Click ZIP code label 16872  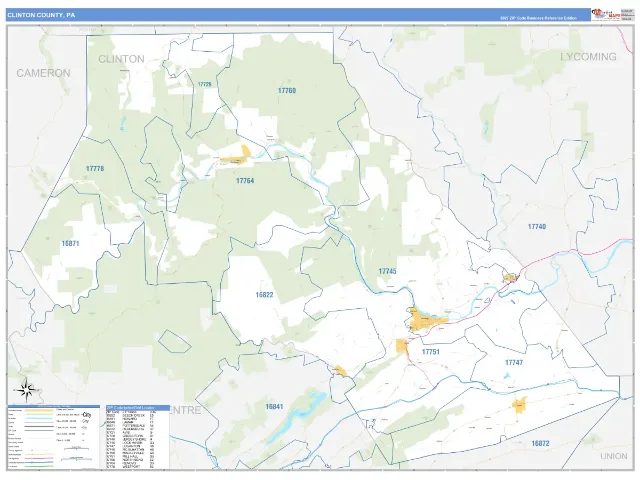(540, 443)
